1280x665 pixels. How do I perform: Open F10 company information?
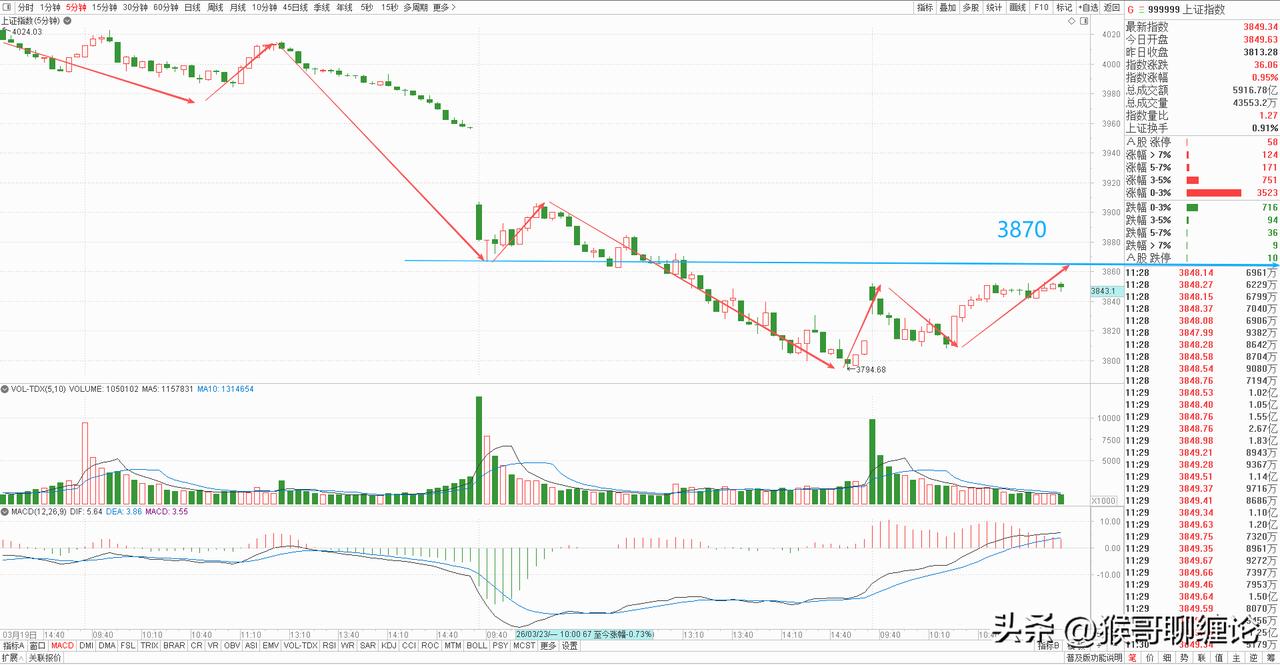(1041, 7)
